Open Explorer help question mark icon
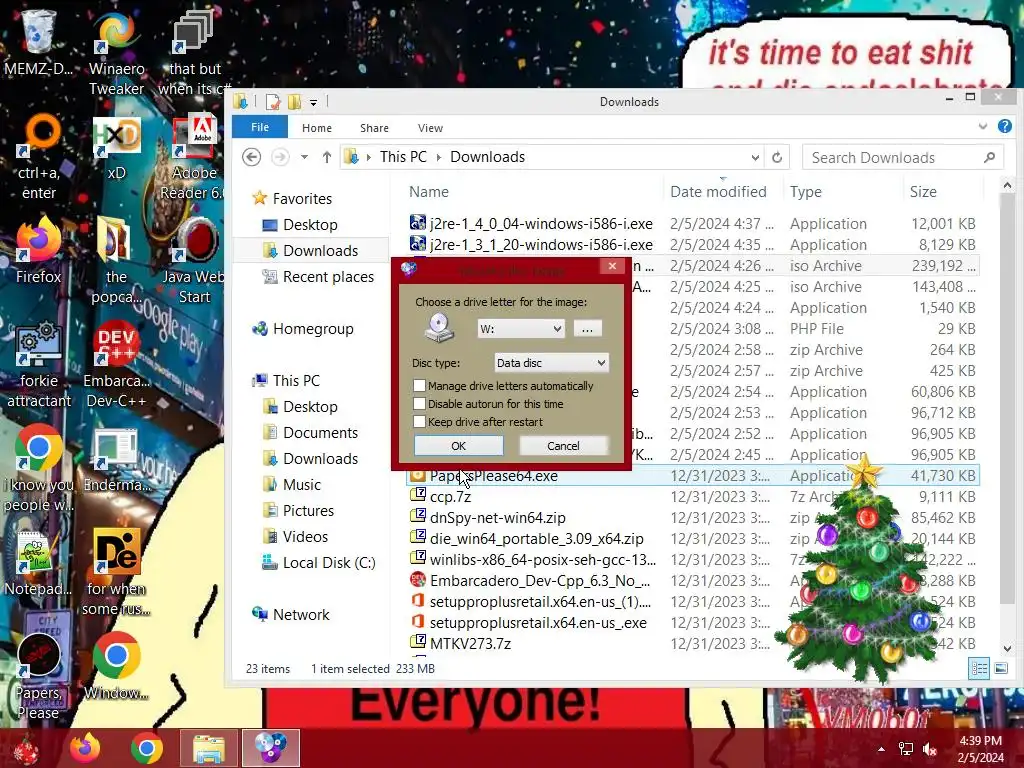This screenshot has height=768, width=1024. point(1004,127)
